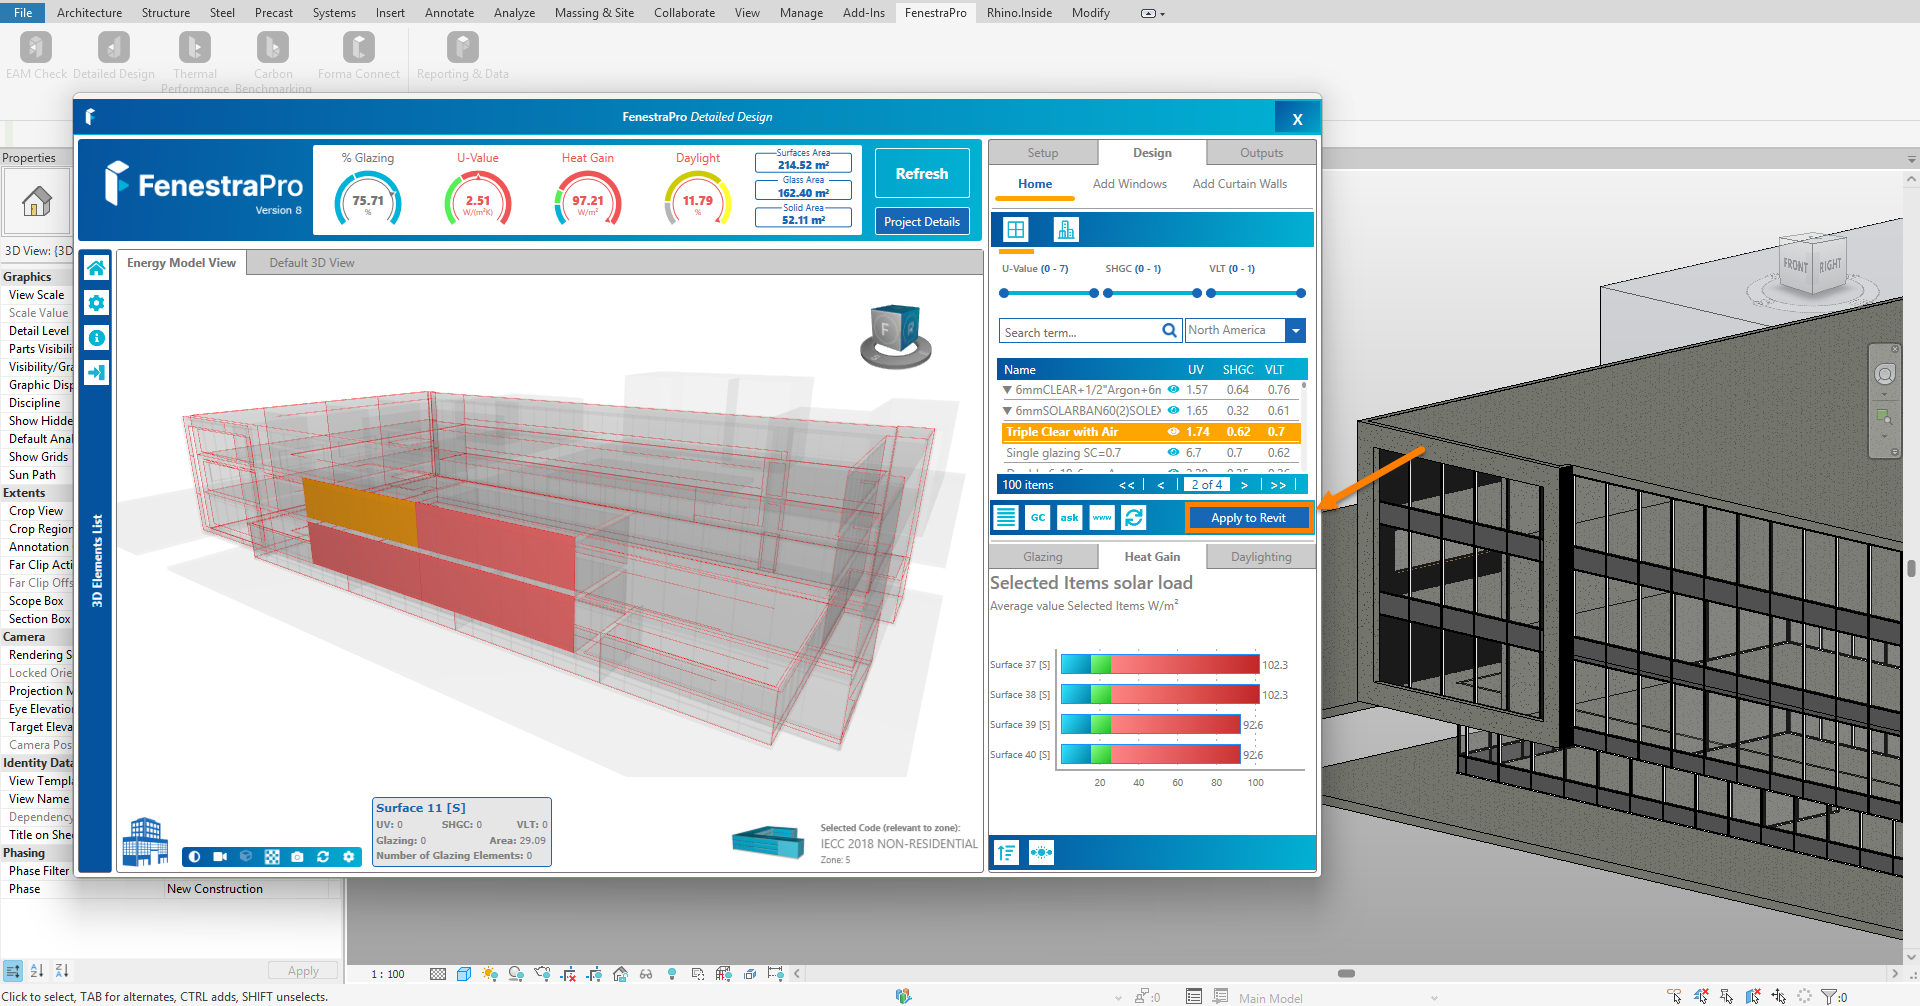Click the video camera icon in view toolbar
Image resolution: width=1920 pixels, height=1006 pixels.
(220, 857)
